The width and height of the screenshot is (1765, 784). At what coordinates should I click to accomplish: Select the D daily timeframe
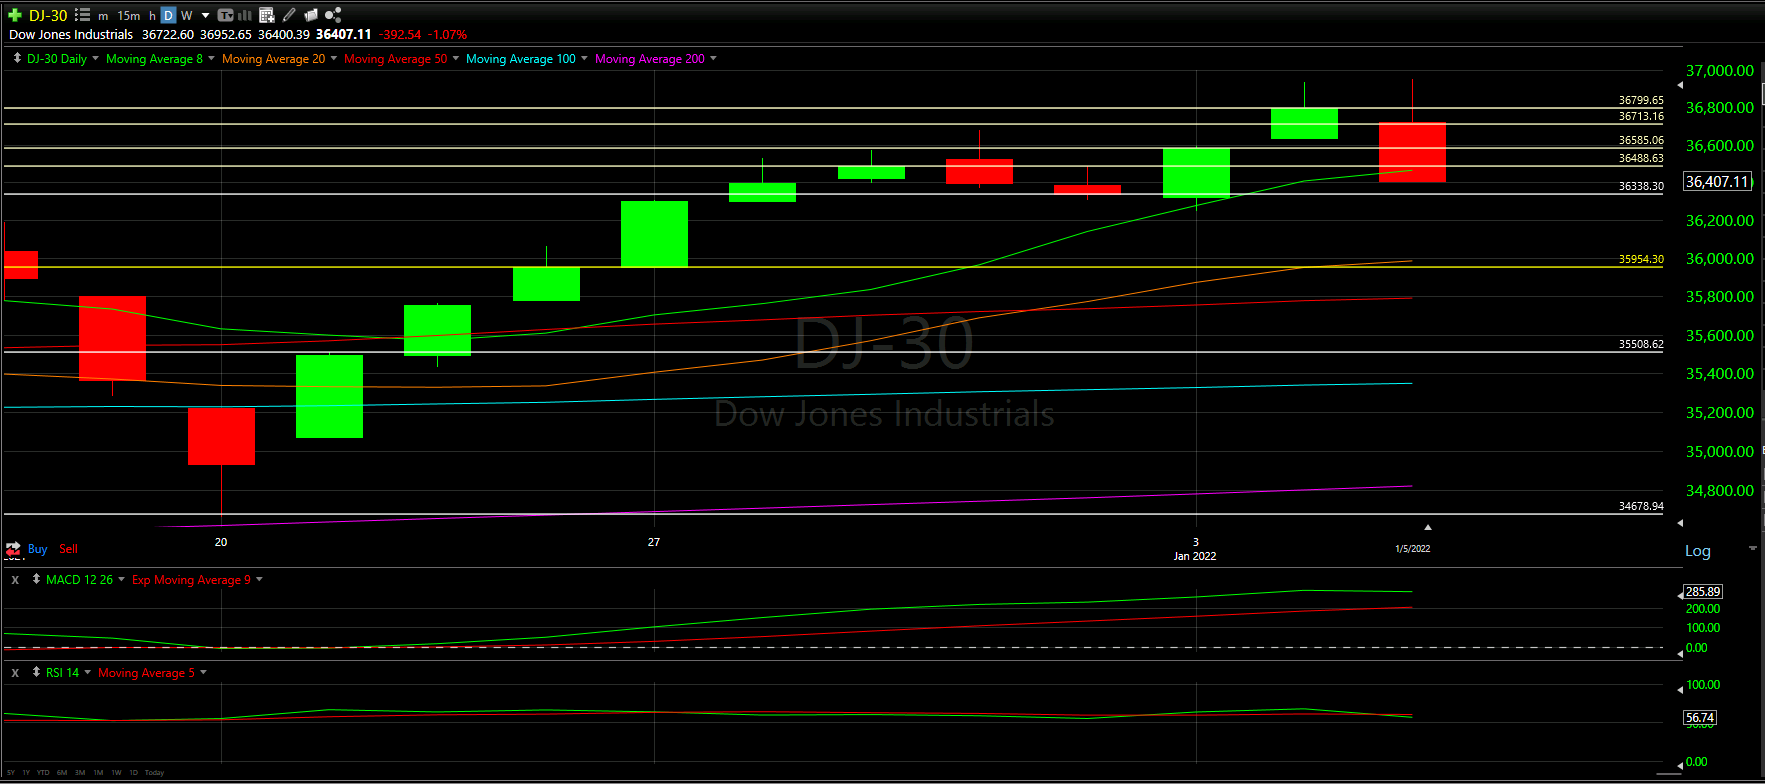click(168, 15)
